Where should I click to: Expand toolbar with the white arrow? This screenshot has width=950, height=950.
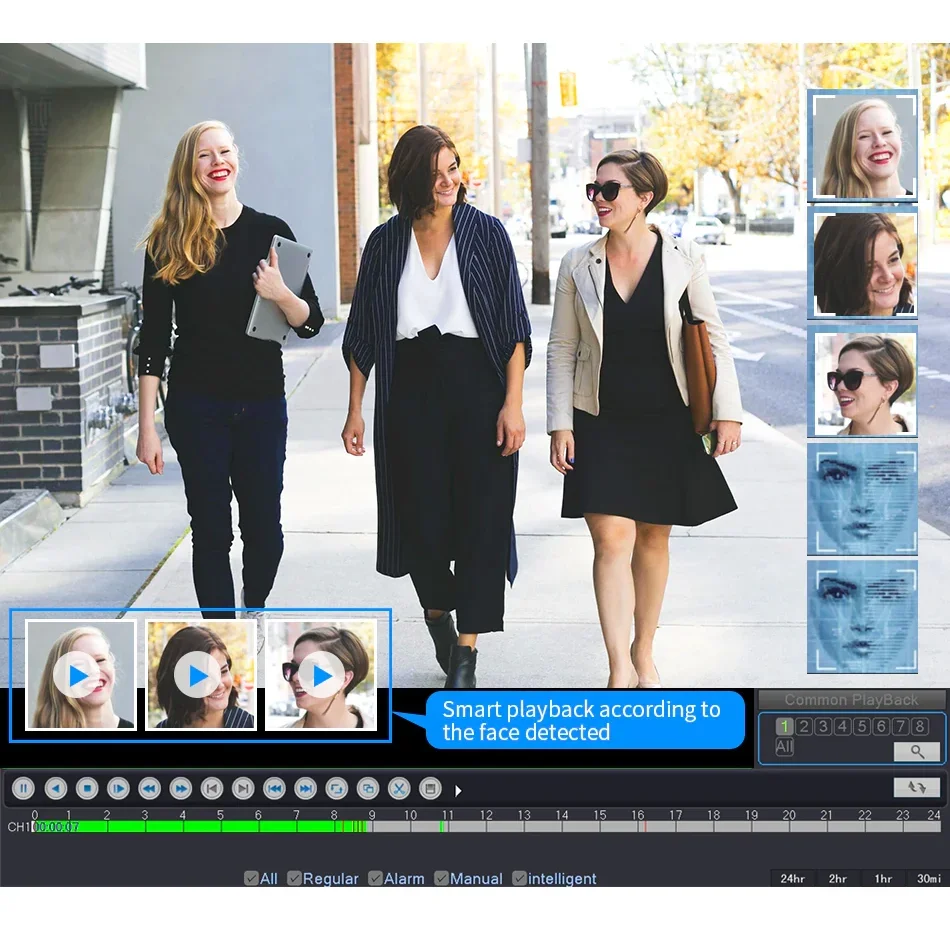(458, 790)
